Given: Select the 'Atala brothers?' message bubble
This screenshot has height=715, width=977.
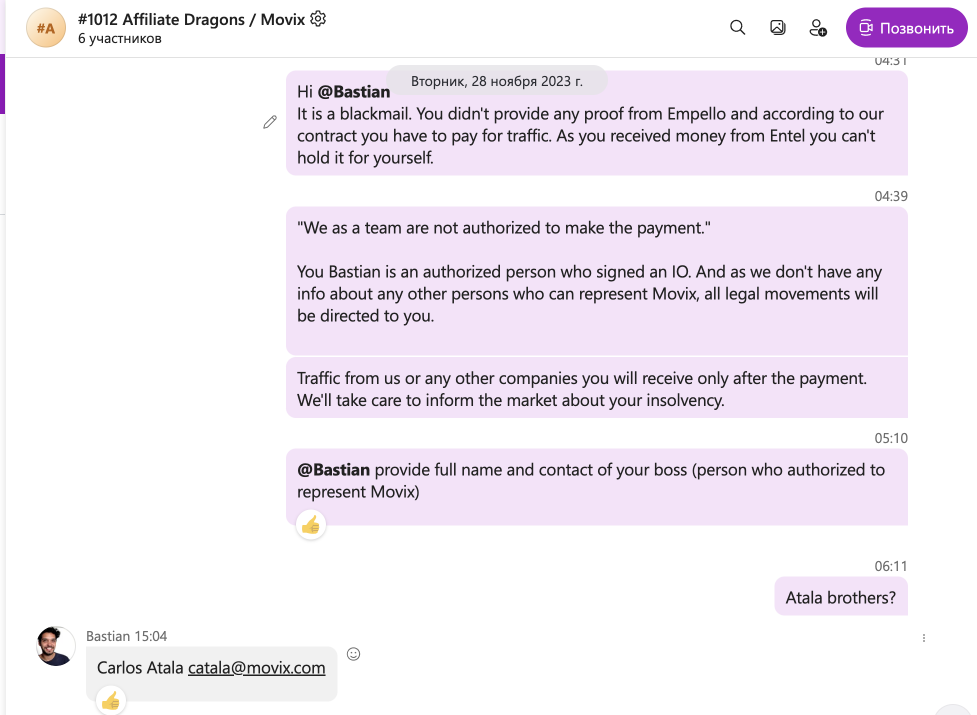Looking at the screenshot, I should [x=841, y=597].
